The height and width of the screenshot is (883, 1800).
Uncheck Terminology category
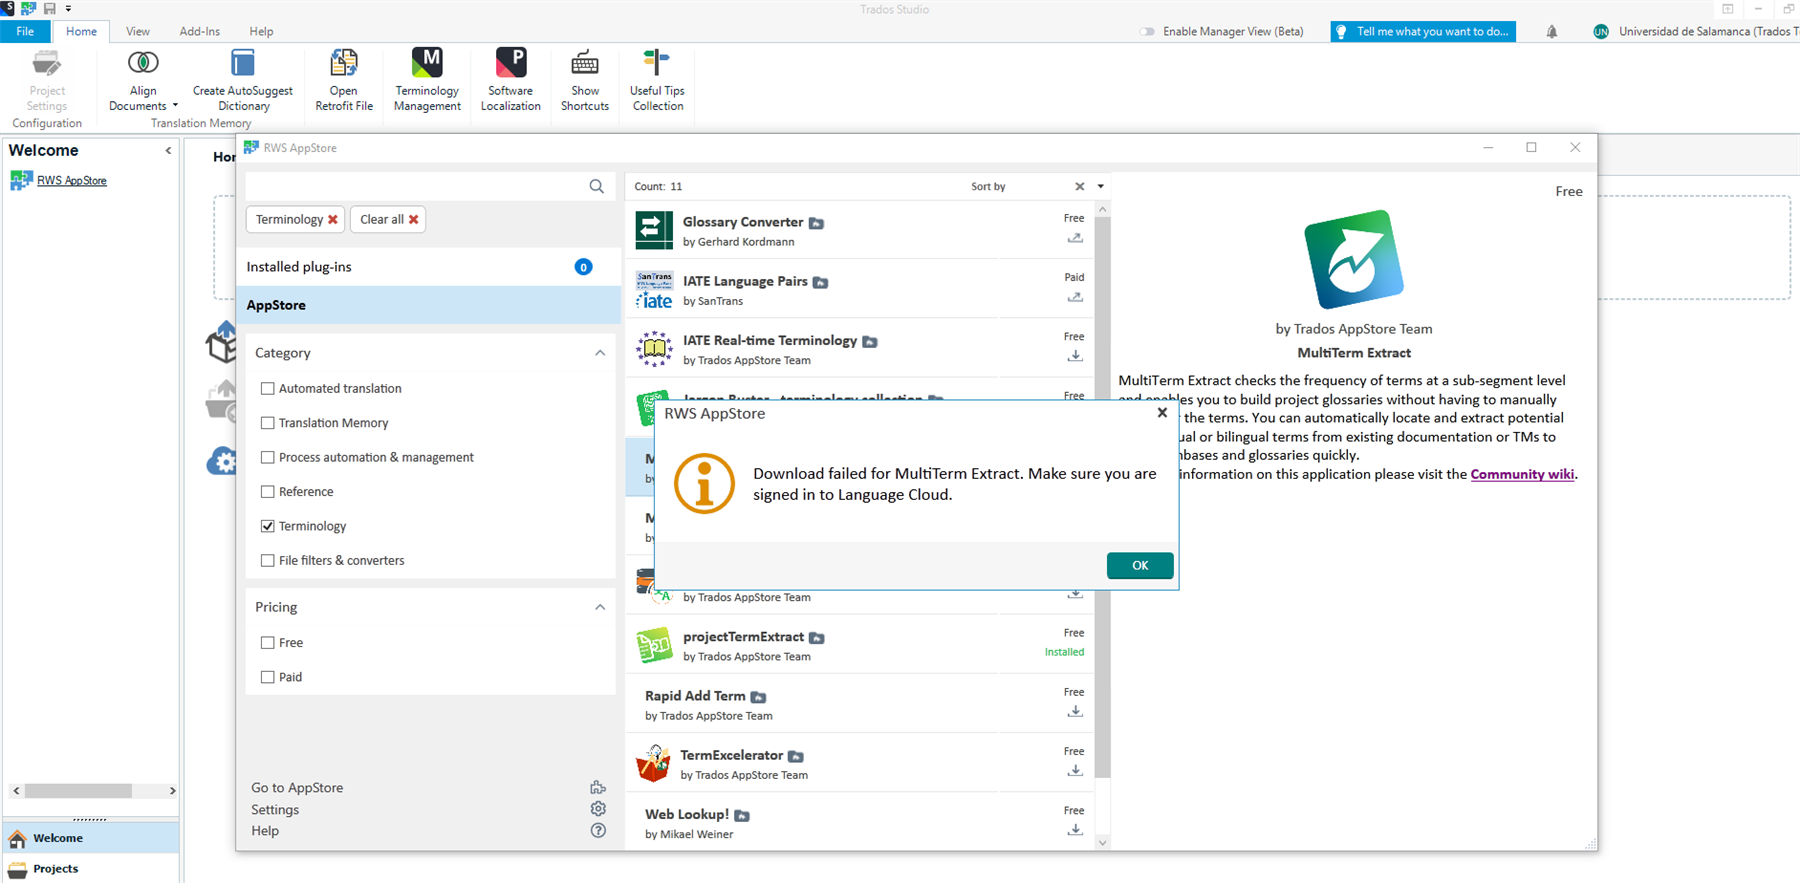tap(267, 526)
